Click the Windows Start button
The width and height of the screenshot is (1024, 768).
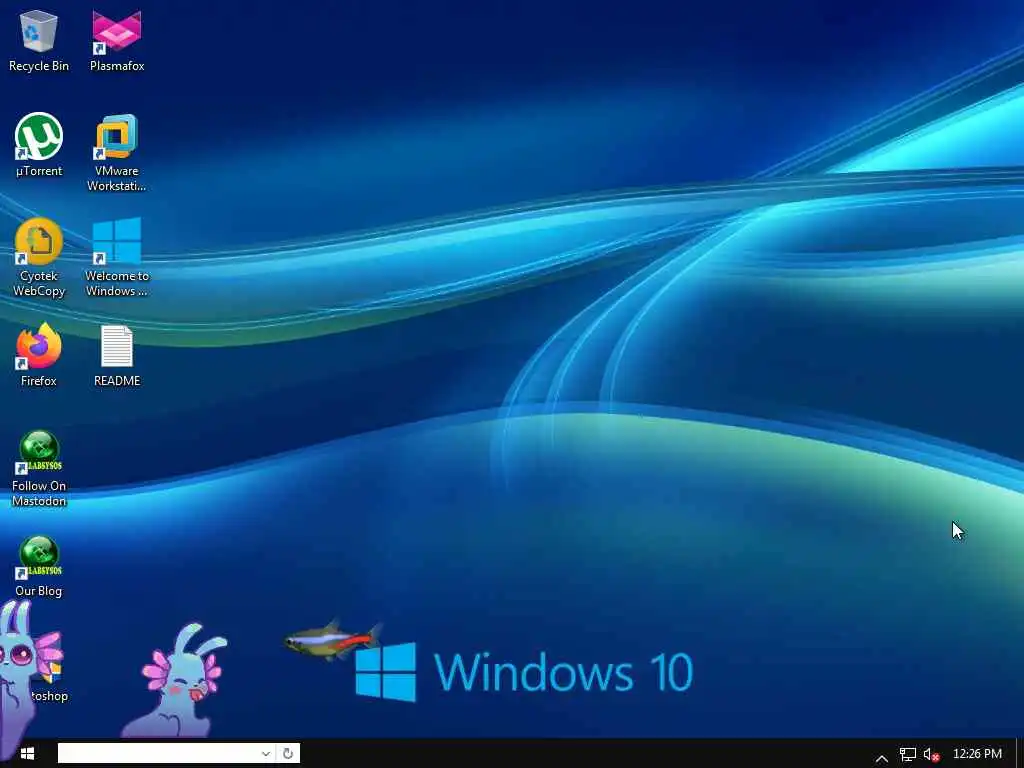pos(27,754)
